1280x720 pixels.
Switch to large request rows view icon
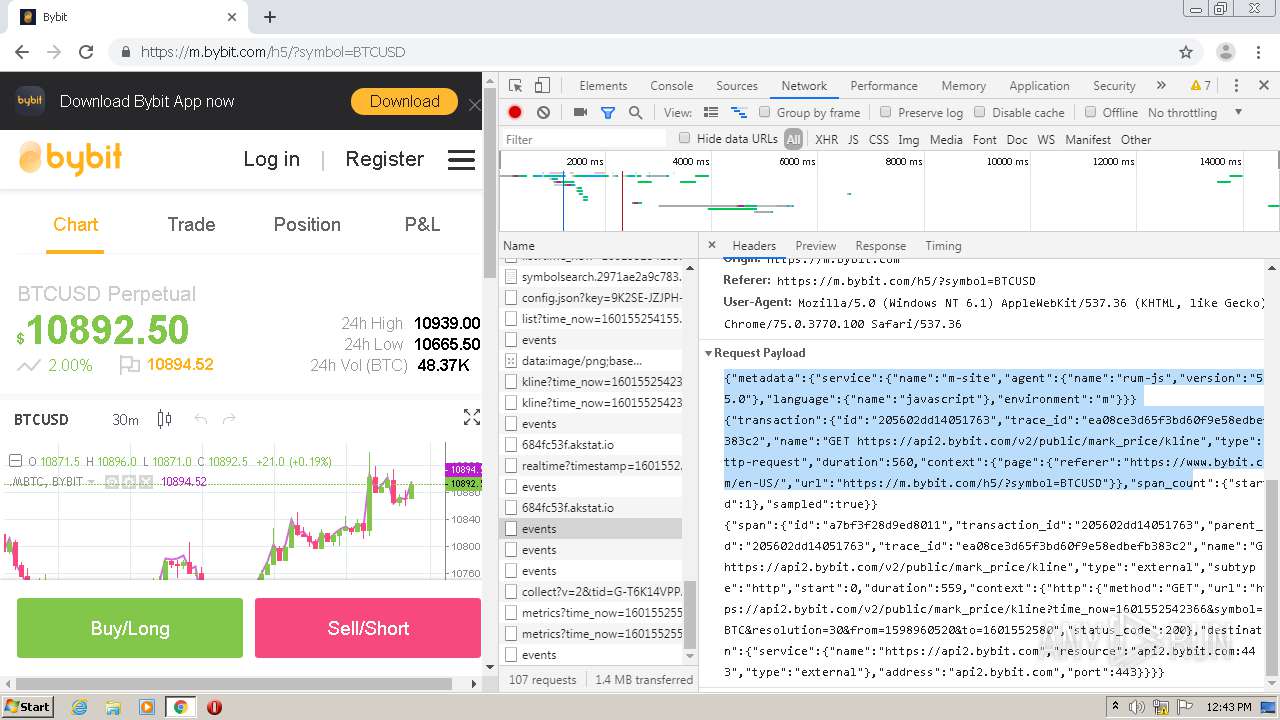(x=711, y=113)
